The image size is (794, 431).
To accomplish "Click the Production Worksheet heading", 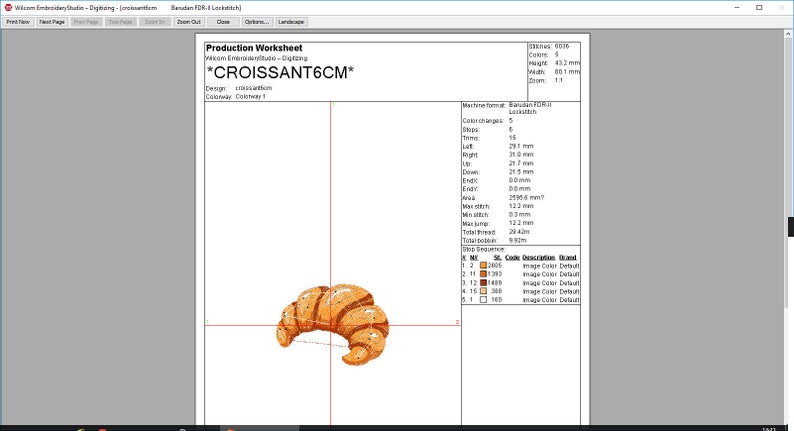I will pos(254,48).
